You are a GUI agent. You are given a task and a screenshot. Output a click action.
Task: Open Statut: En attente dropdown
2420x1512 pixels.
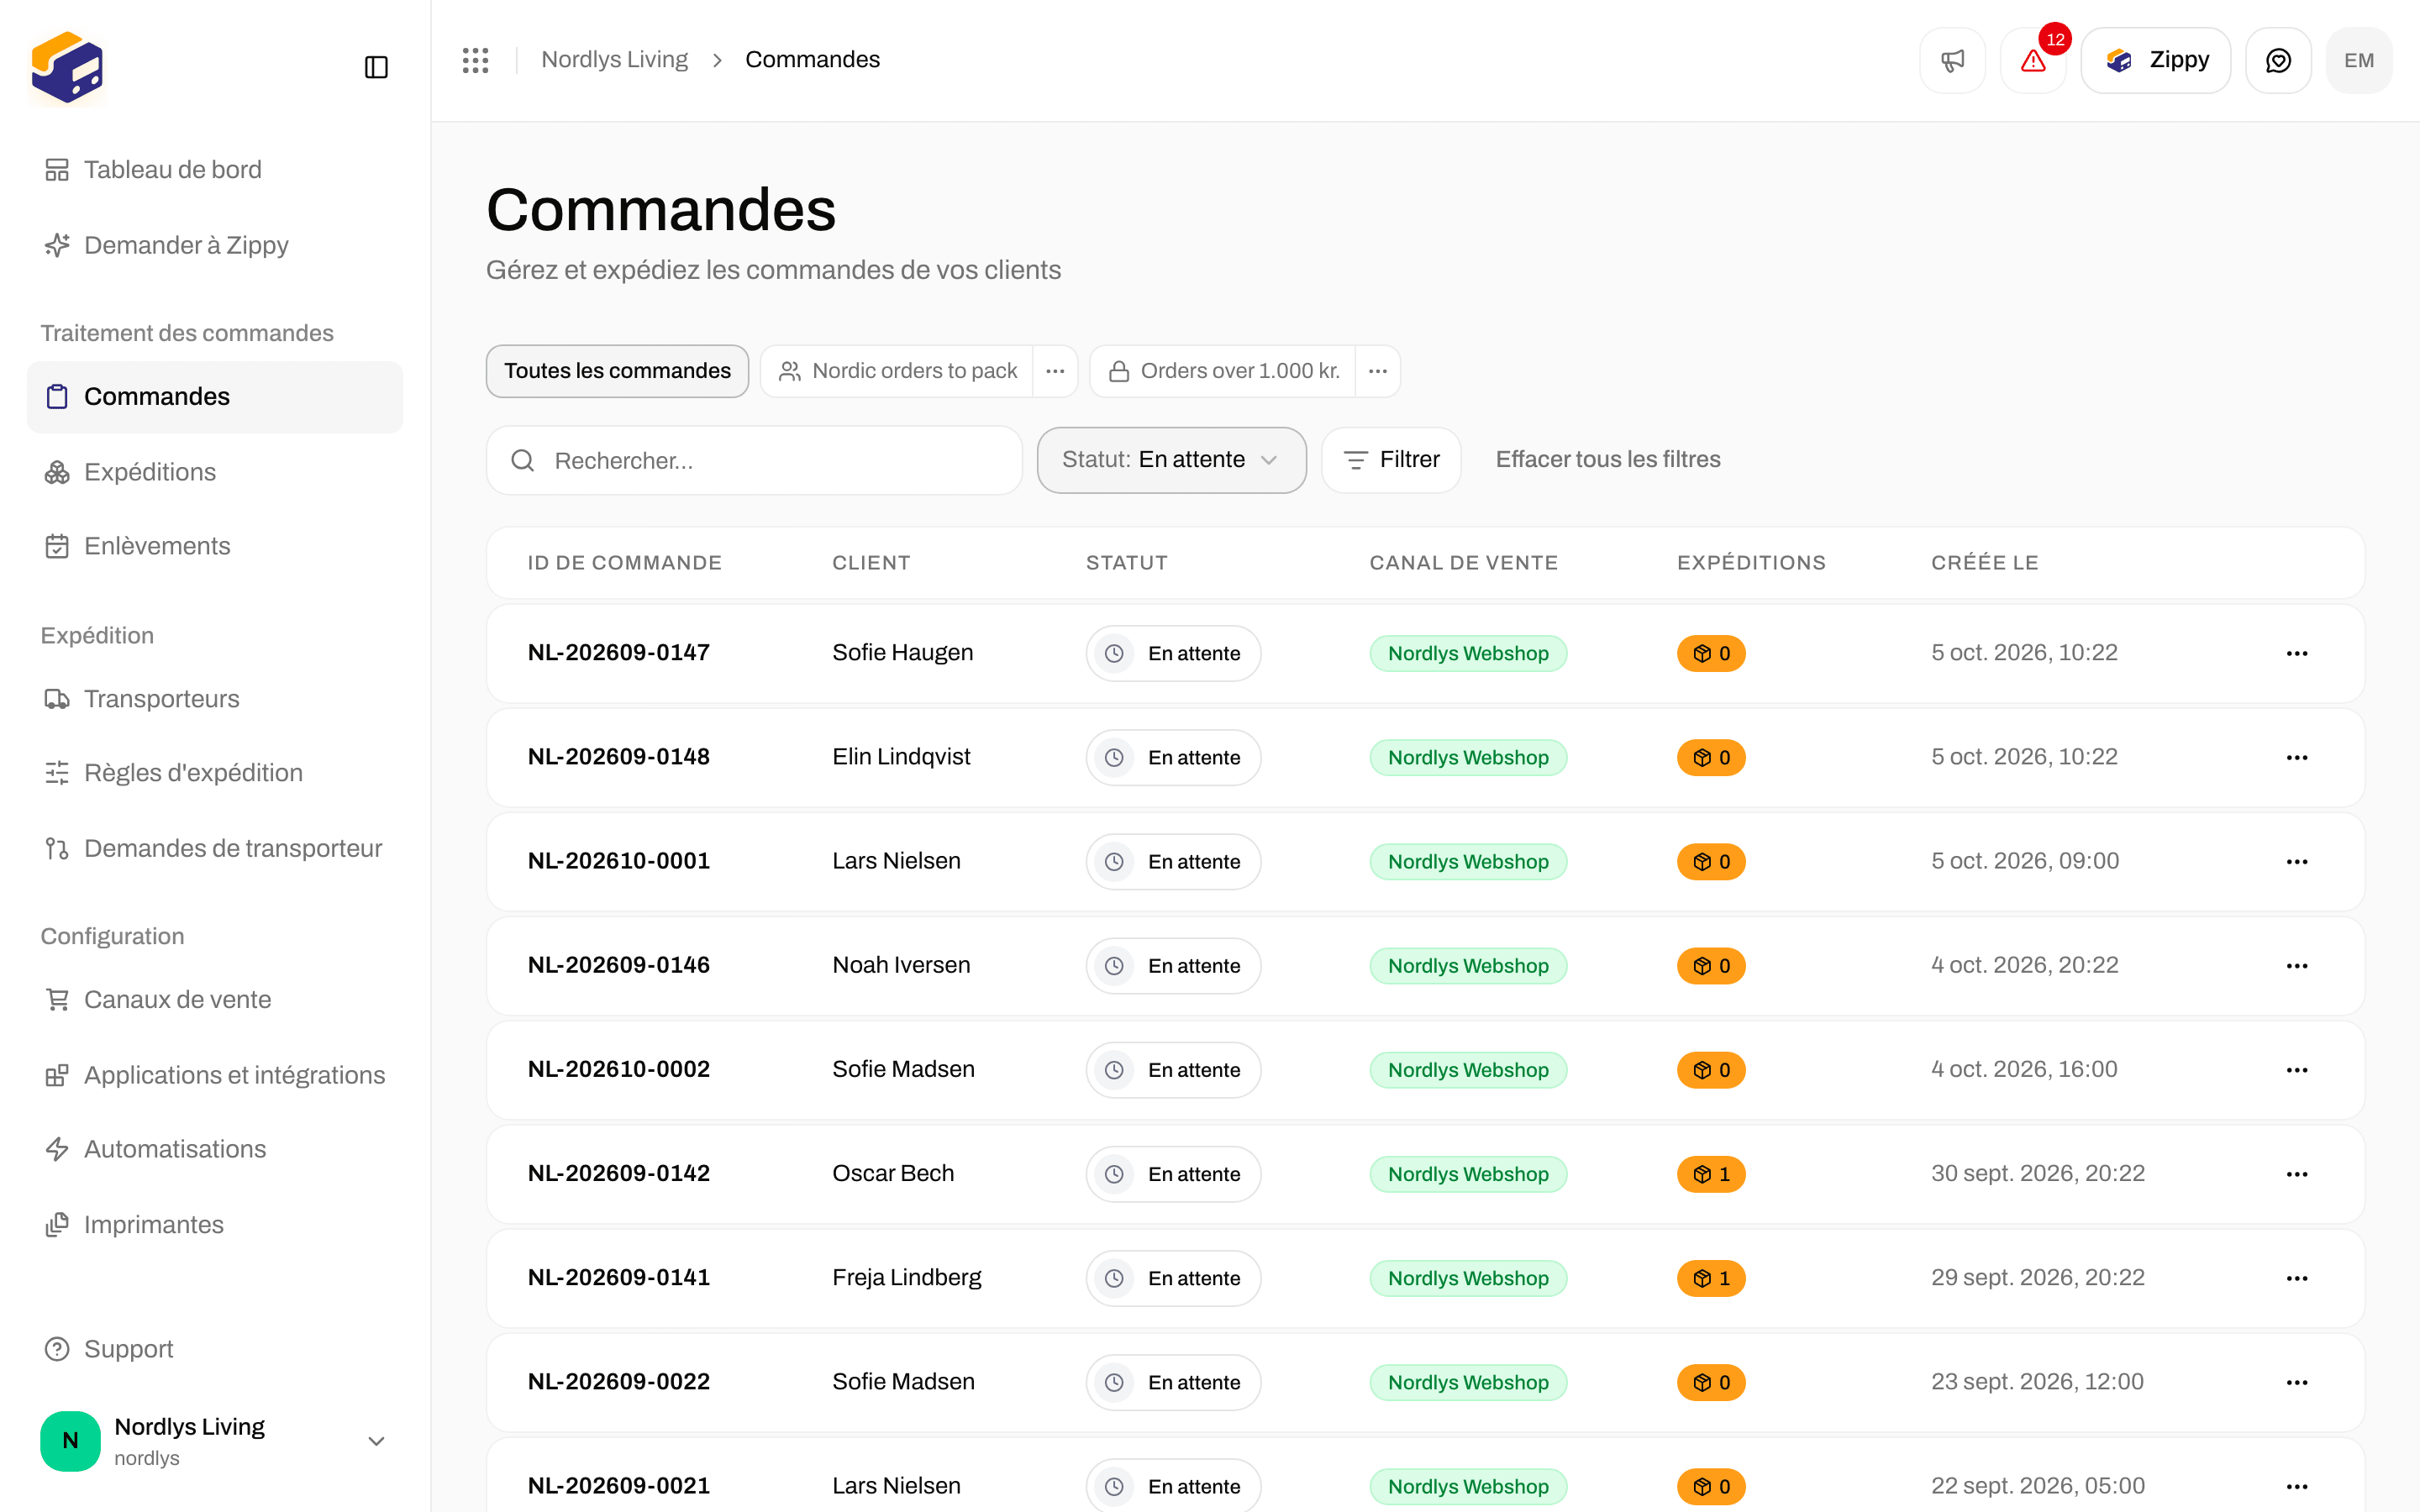pos(1171,460)
